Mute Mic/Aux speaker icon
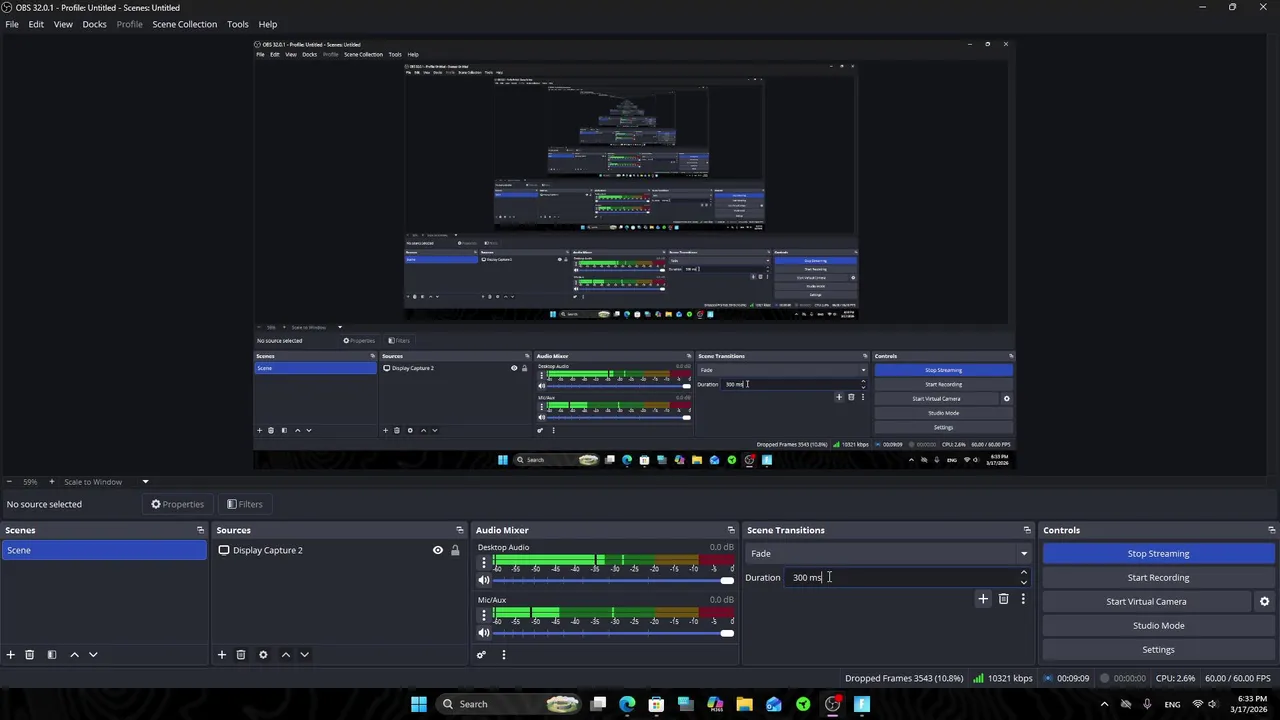Image resolution: width=1280 pixels, height=720 pixels. click(x=484, y=633)
